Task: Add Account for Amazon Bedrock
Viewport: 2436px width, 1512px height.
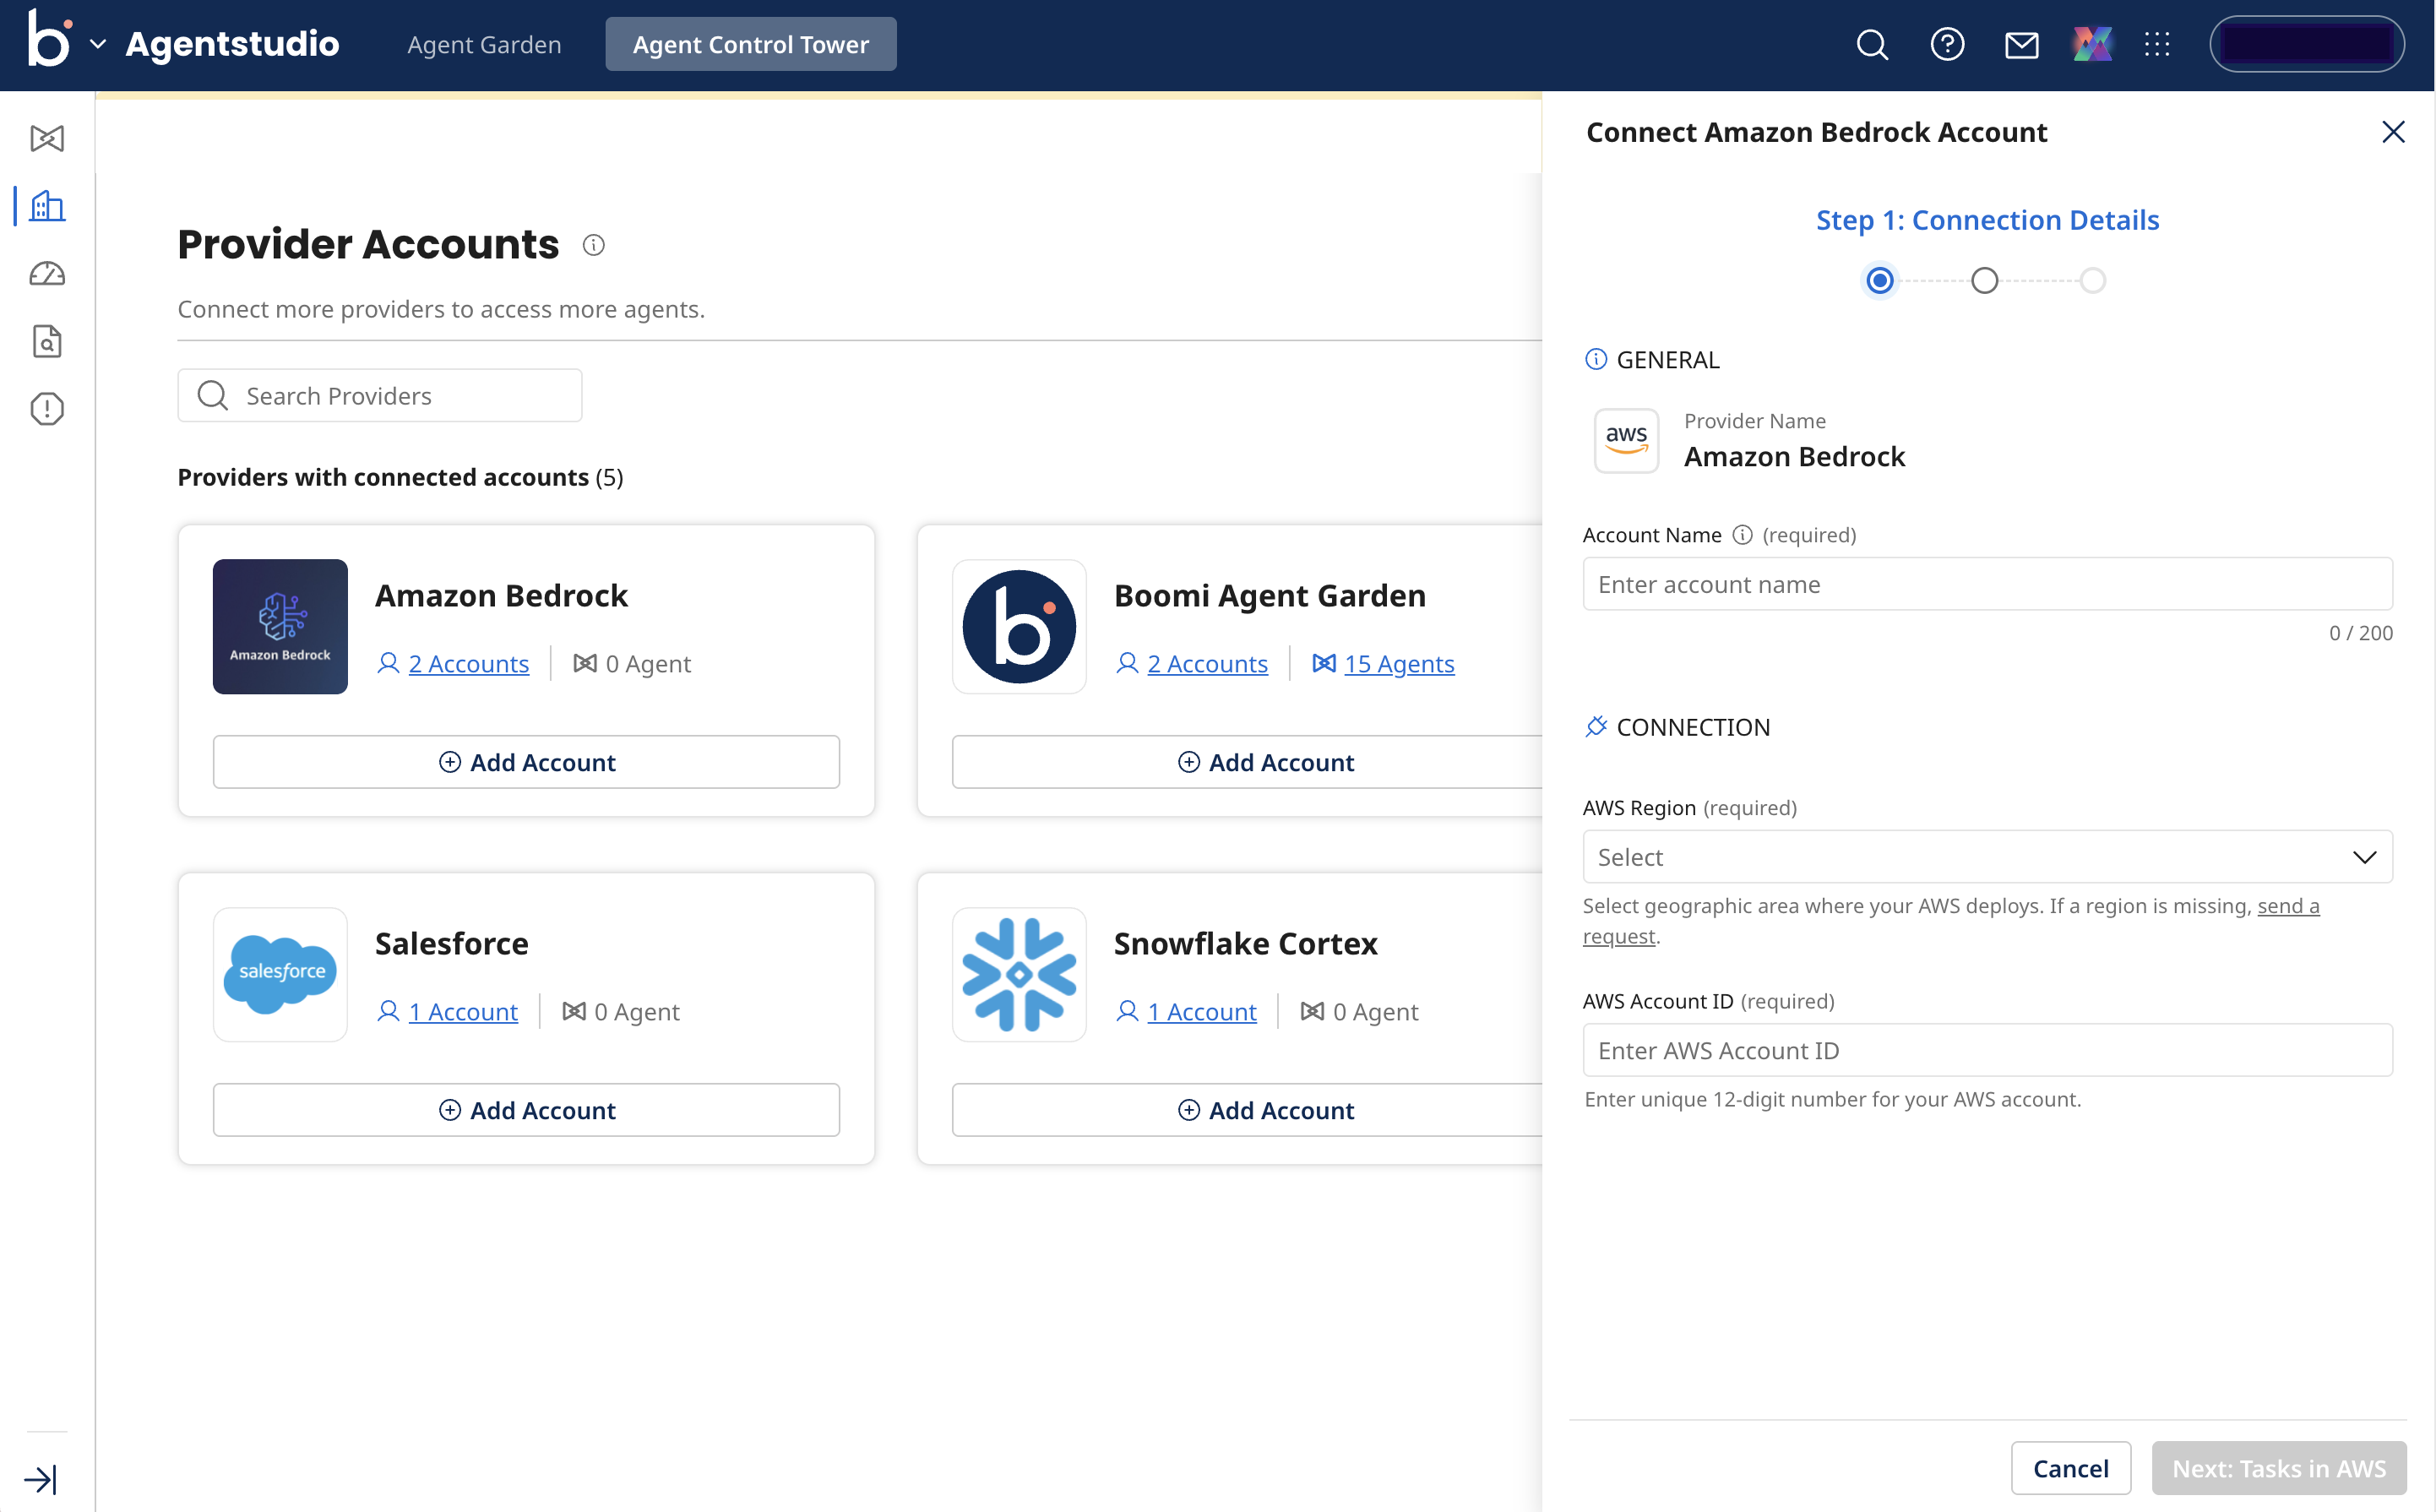Action: [526, 762]
